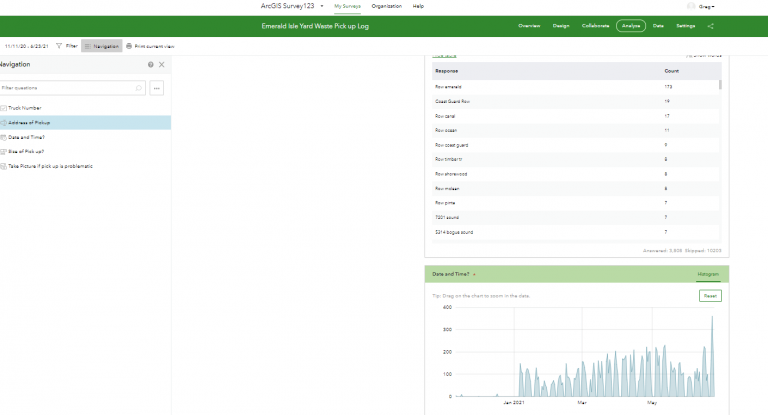This screenshot has height=415, width=768.
Task: Click the Row ocean response
Action: pyautogui.click(x=575, y=130)
